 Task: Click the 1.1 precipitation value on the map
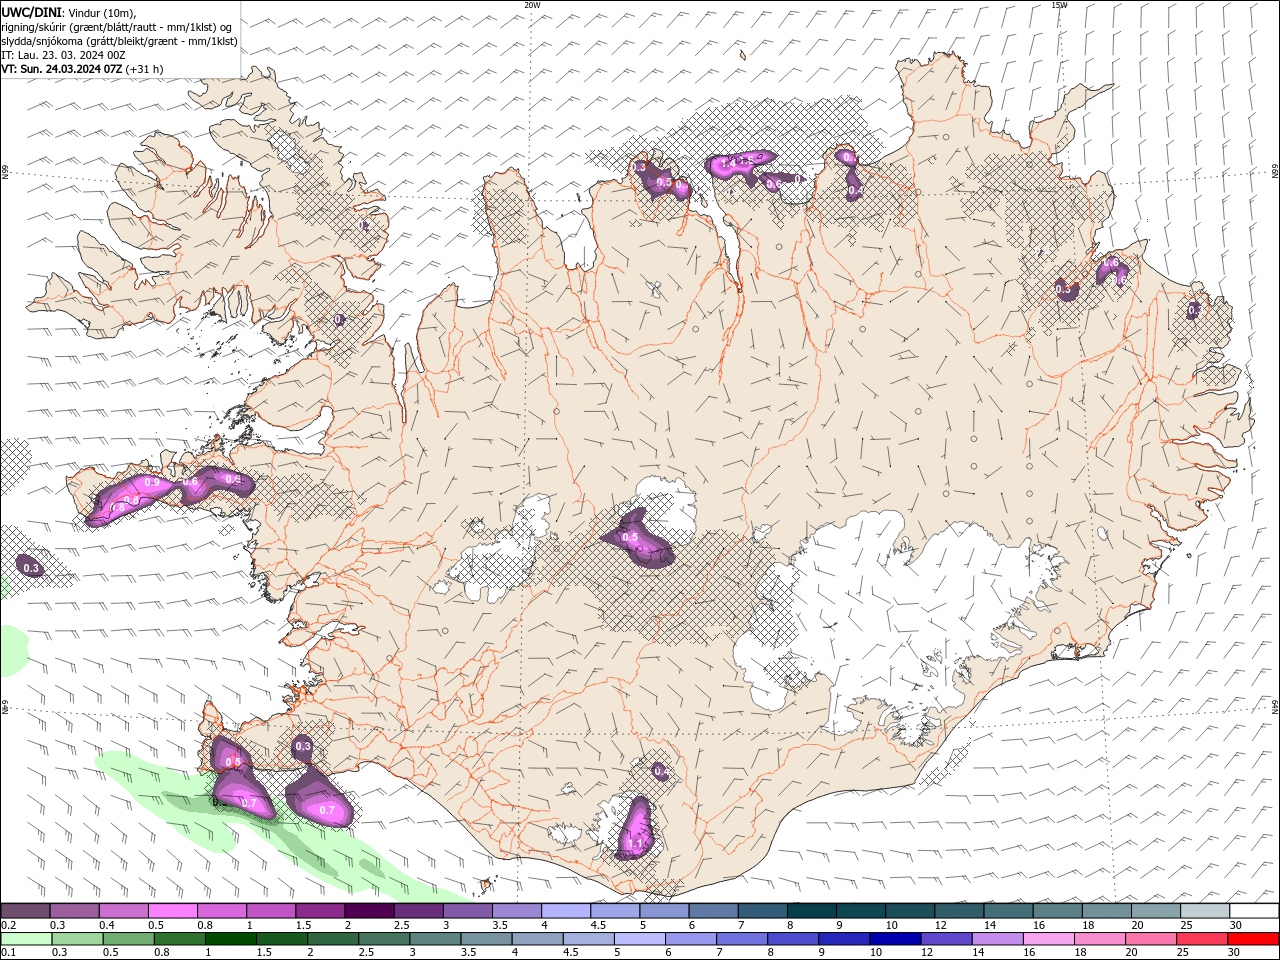pos(634,844)
